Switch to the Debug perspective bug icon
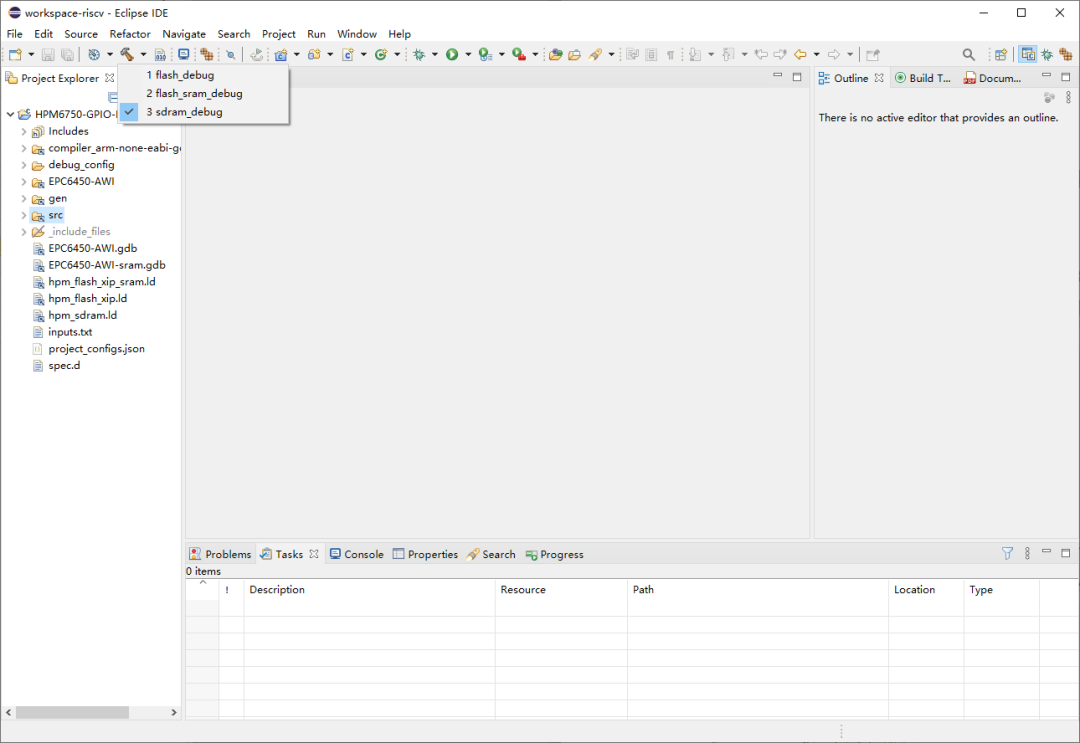Viewport: 1080px width, 743px height. (x=1047, y=54)
